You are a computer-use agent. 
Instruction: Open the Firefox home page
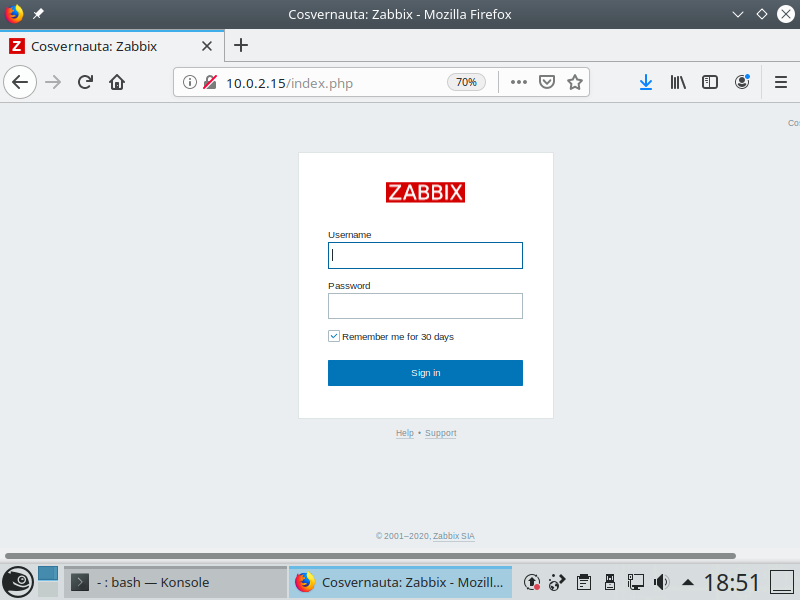(117, 82)
